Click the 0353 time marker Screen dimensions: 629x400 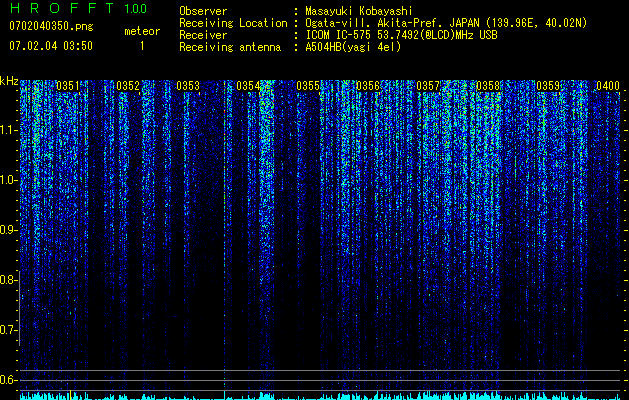point(188,86)
